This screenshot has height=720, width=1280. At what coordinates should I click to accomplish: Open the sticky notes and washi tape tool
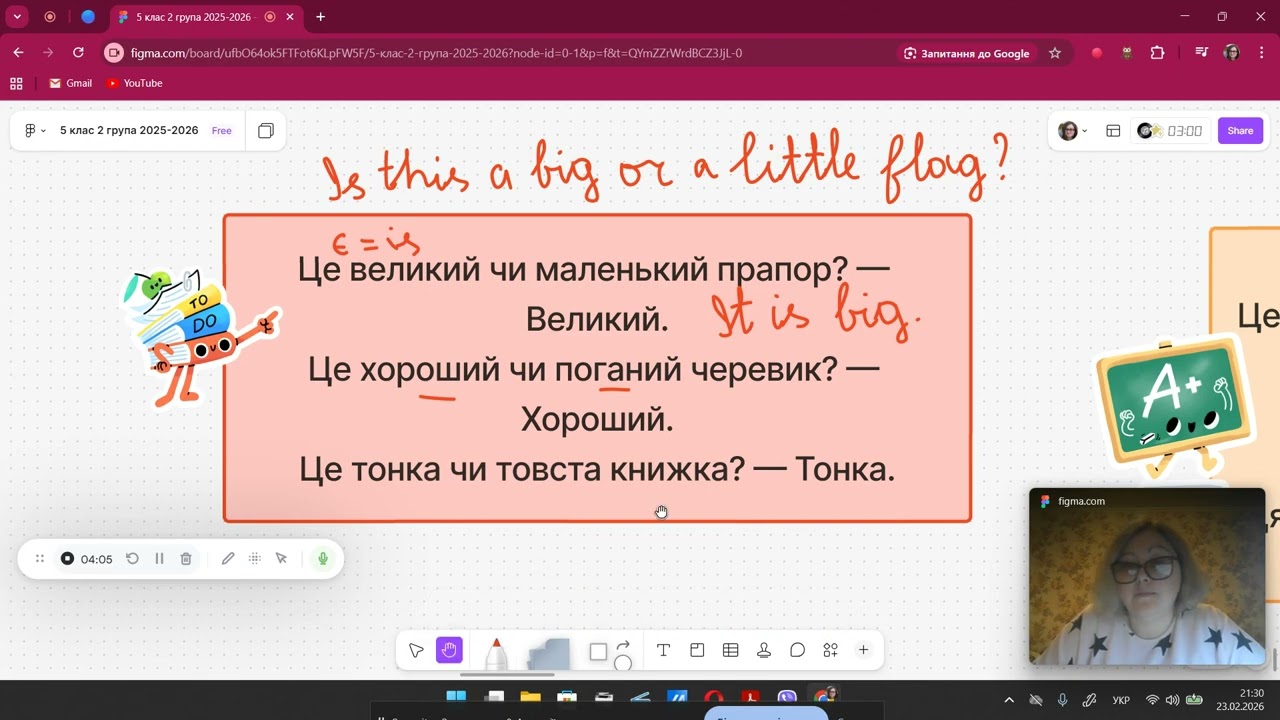(x=548, y=653)
